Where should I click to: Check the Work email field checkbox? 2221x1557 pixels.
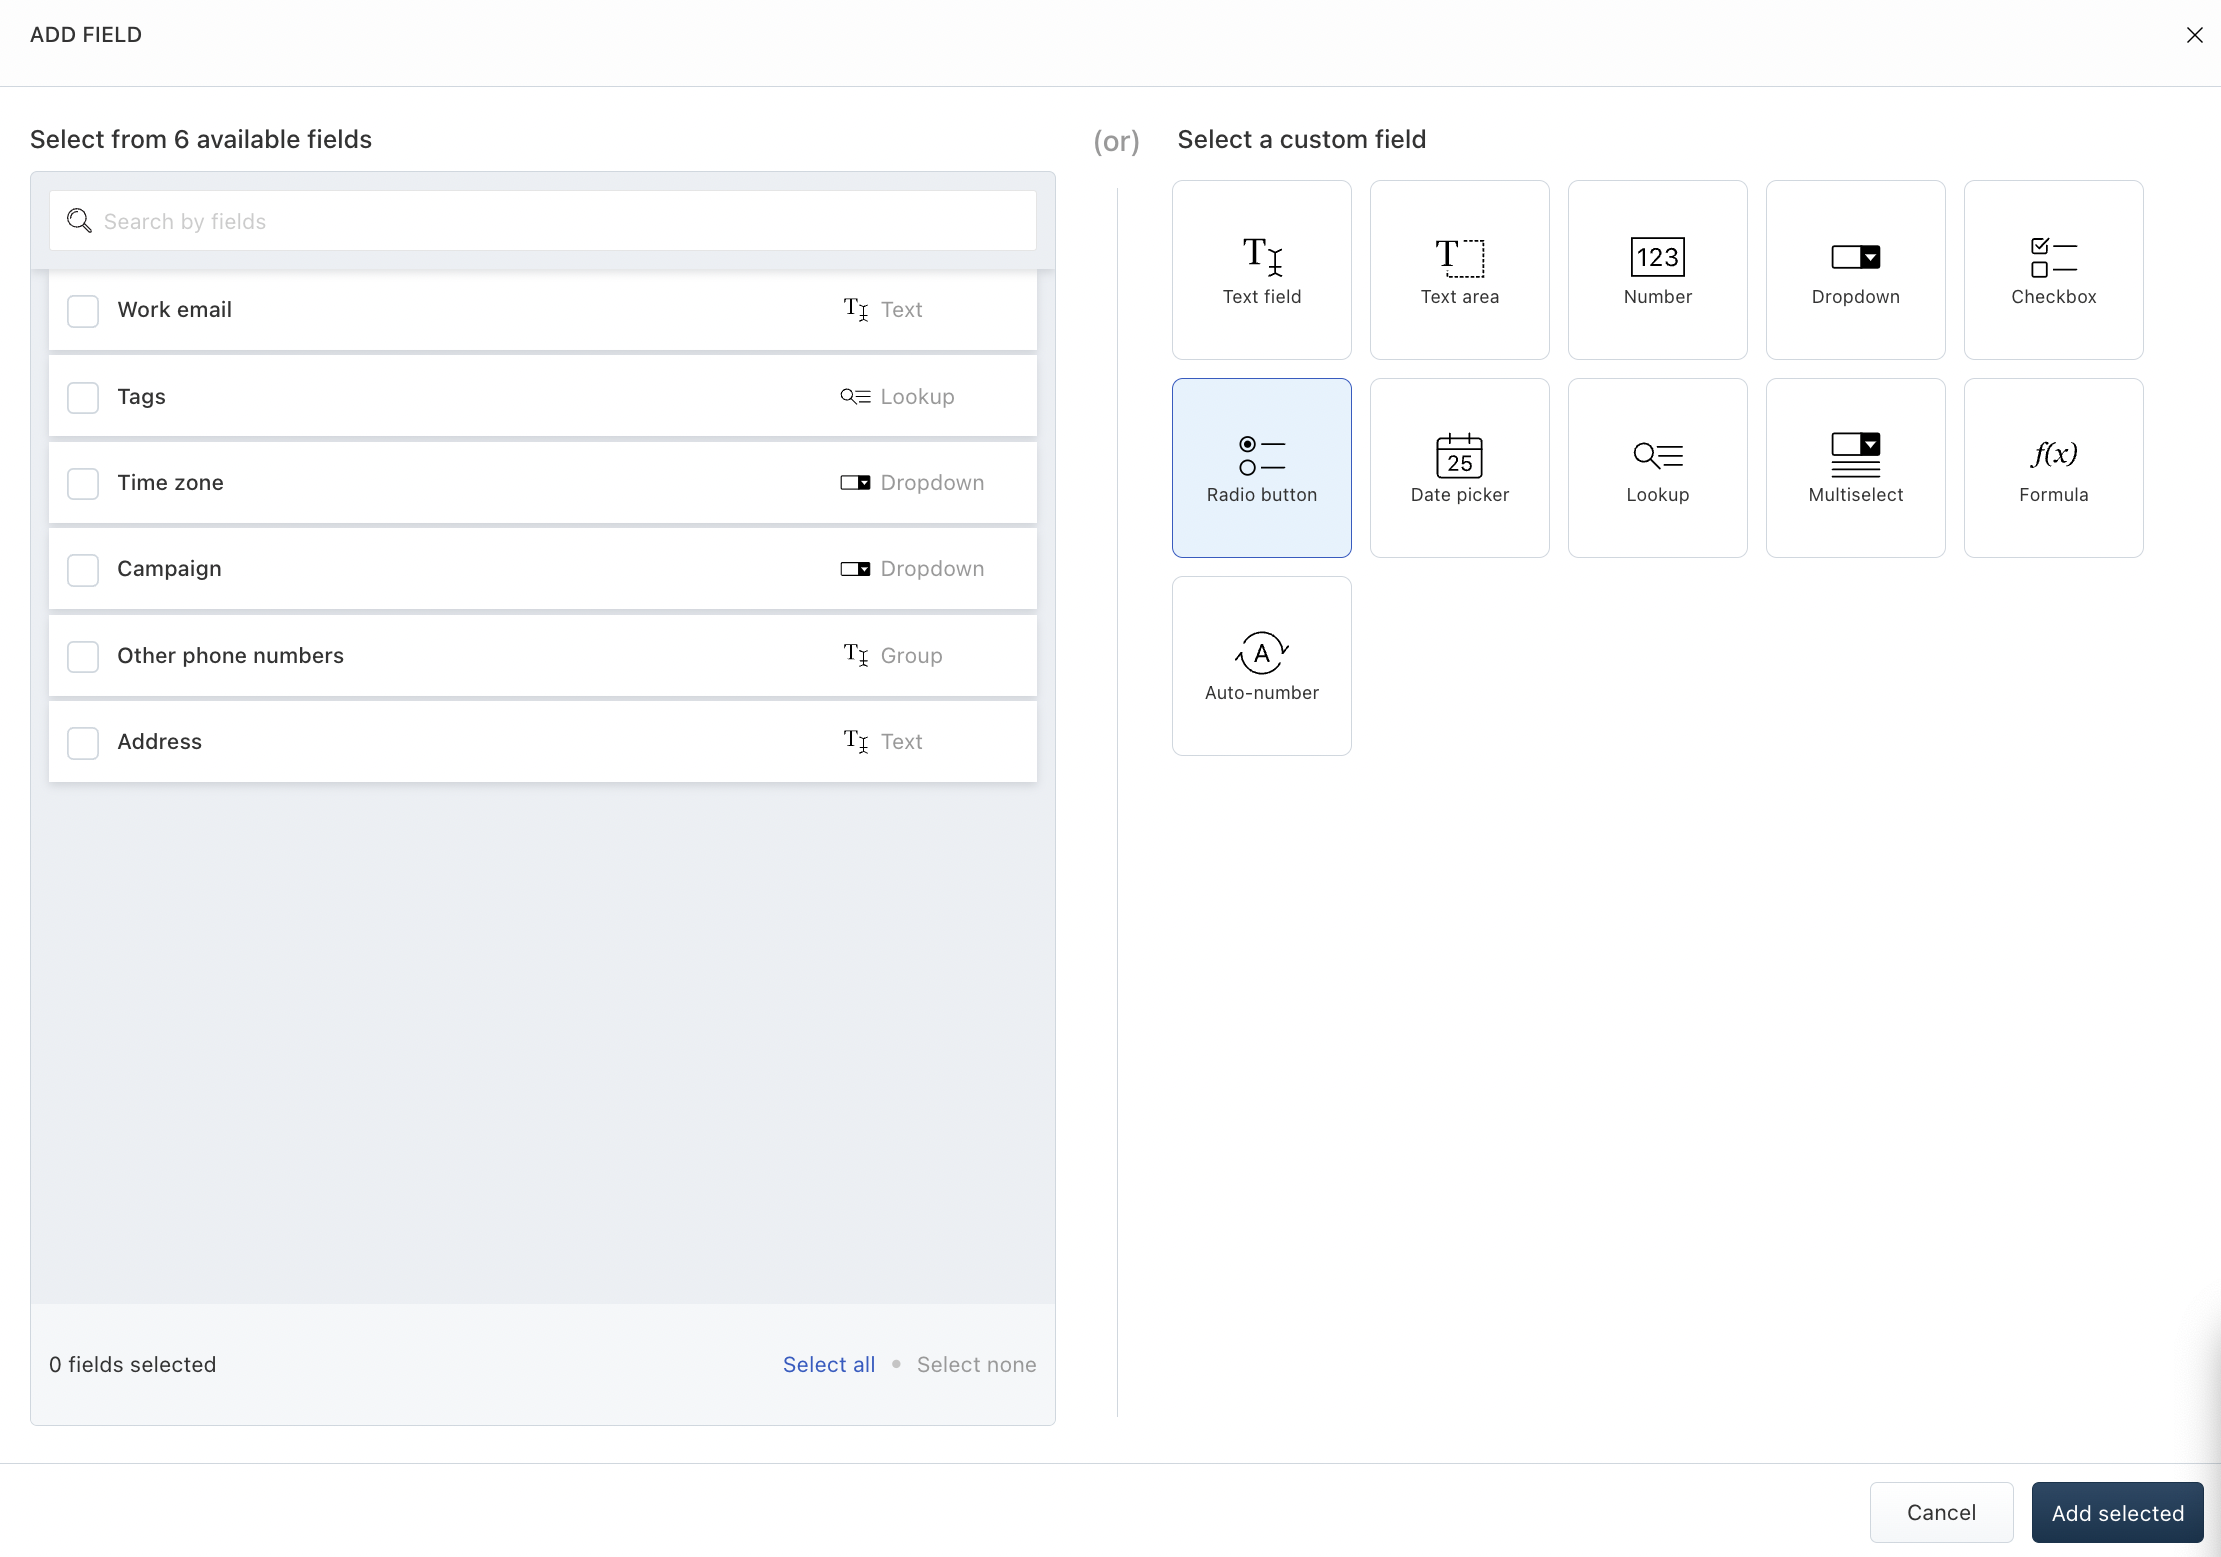[x=83, y=311]
